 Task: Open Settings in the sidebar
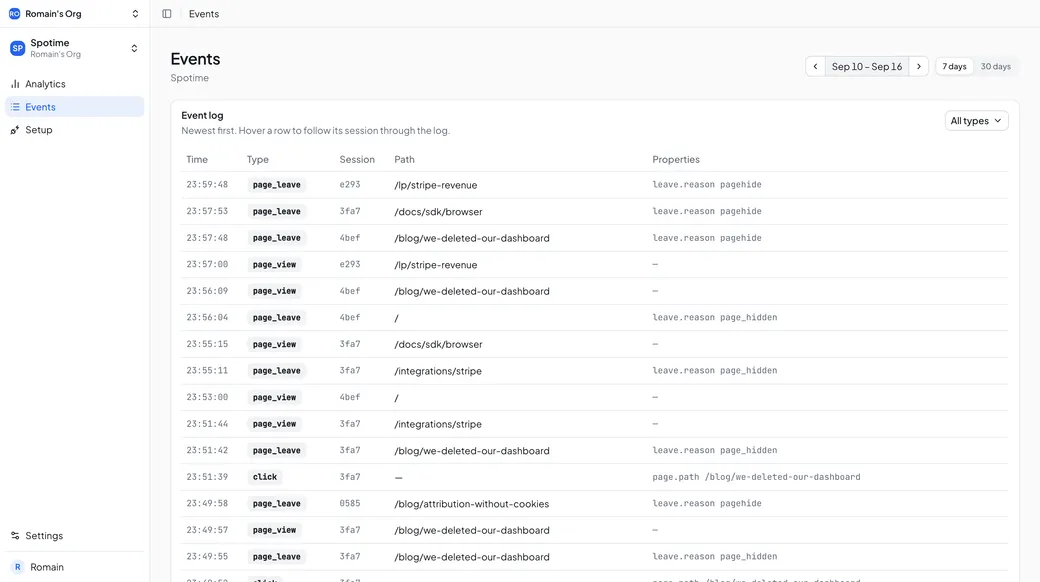74,536
